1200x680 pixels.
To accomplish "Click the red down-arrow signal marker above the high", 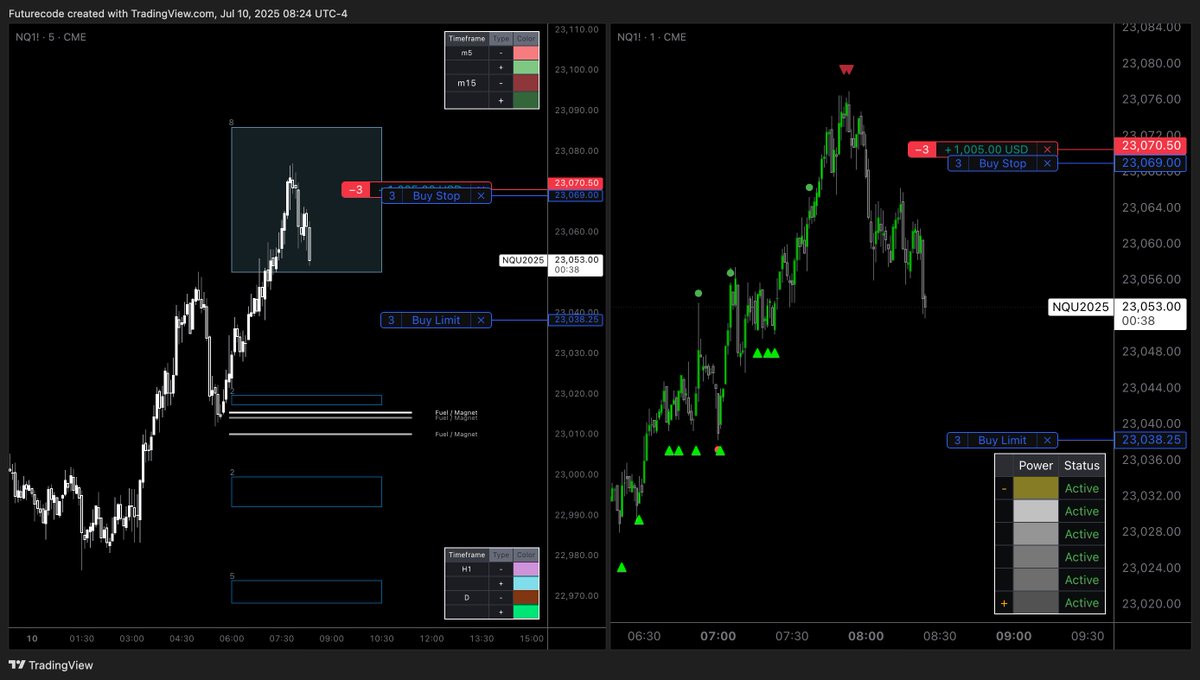I will pos(846,69).
